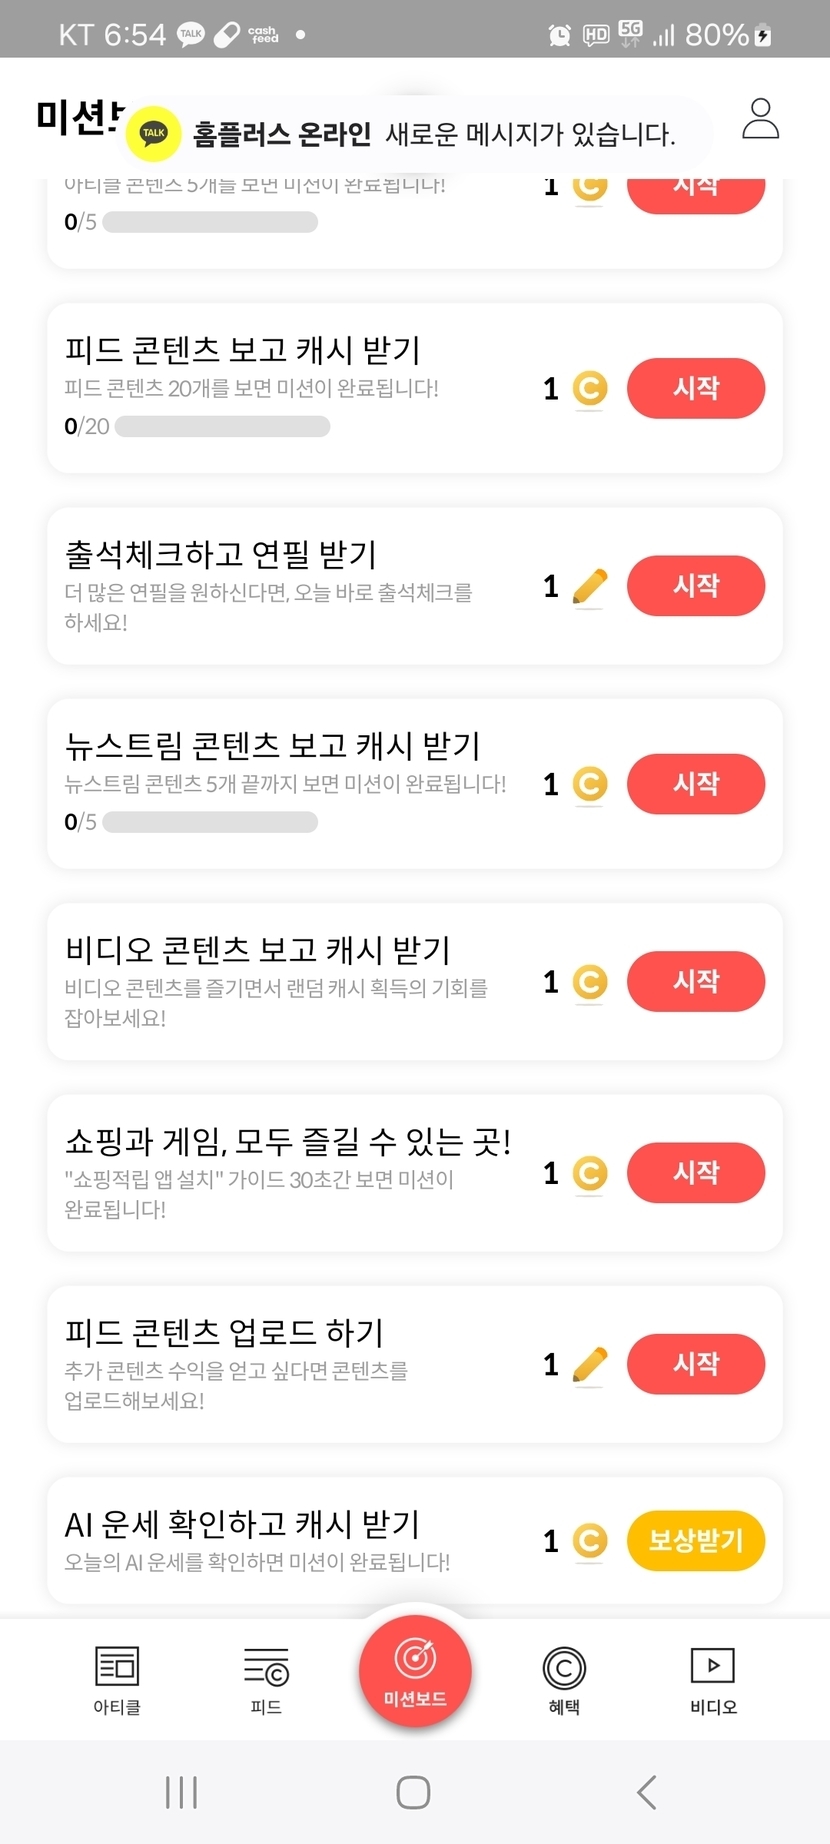Viewport: 830px width, 1844px height.
Task: Open the 홈플러스 온라인 message notification
Action: 433,134
